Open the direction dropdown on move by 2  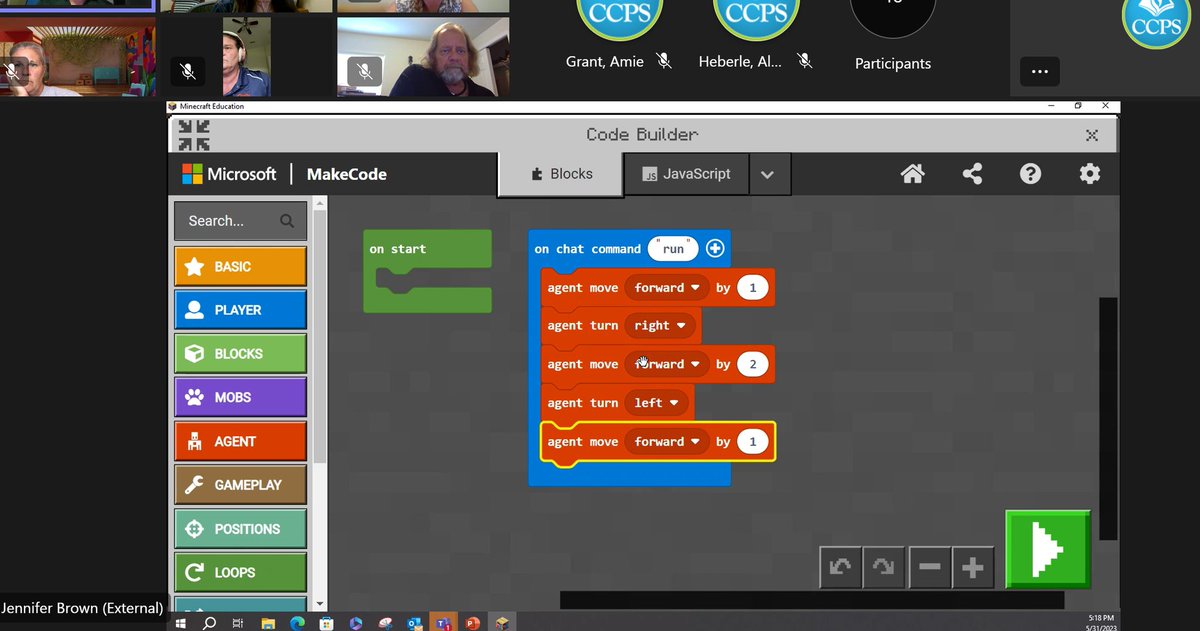667,364
